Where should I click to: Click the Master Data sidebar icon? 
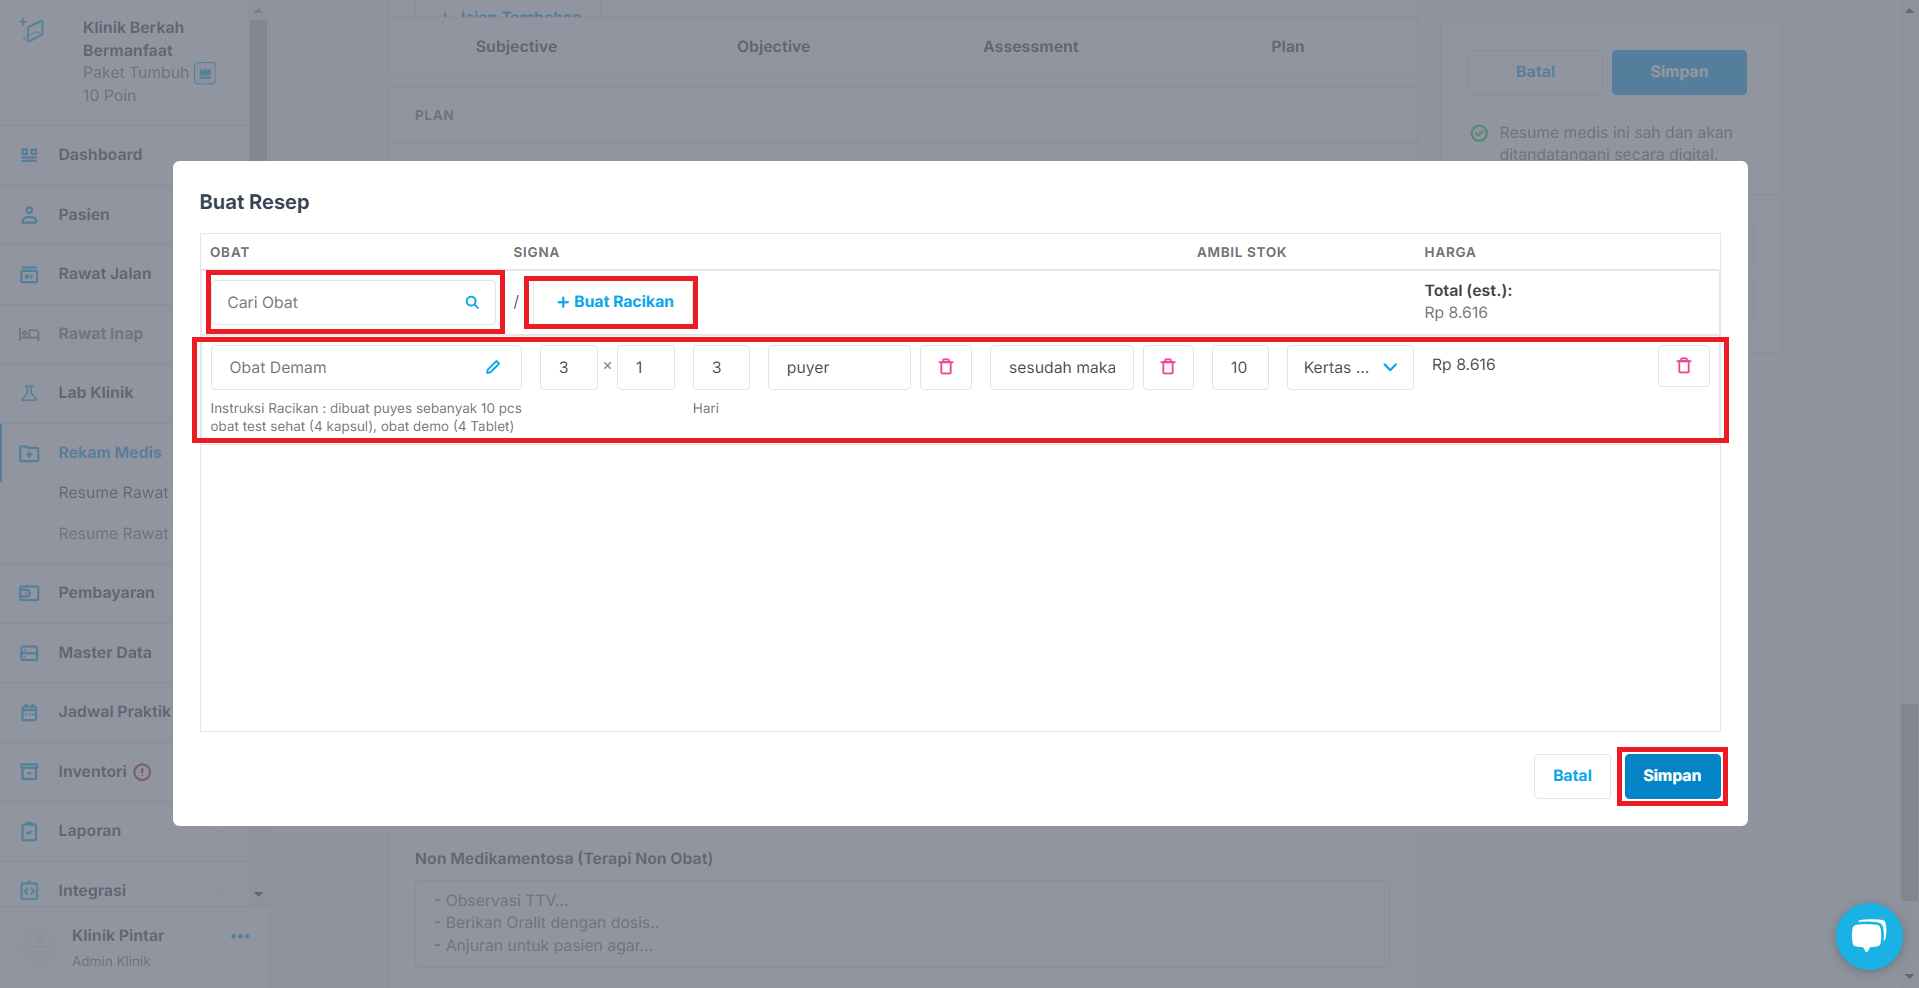(29, 653)
